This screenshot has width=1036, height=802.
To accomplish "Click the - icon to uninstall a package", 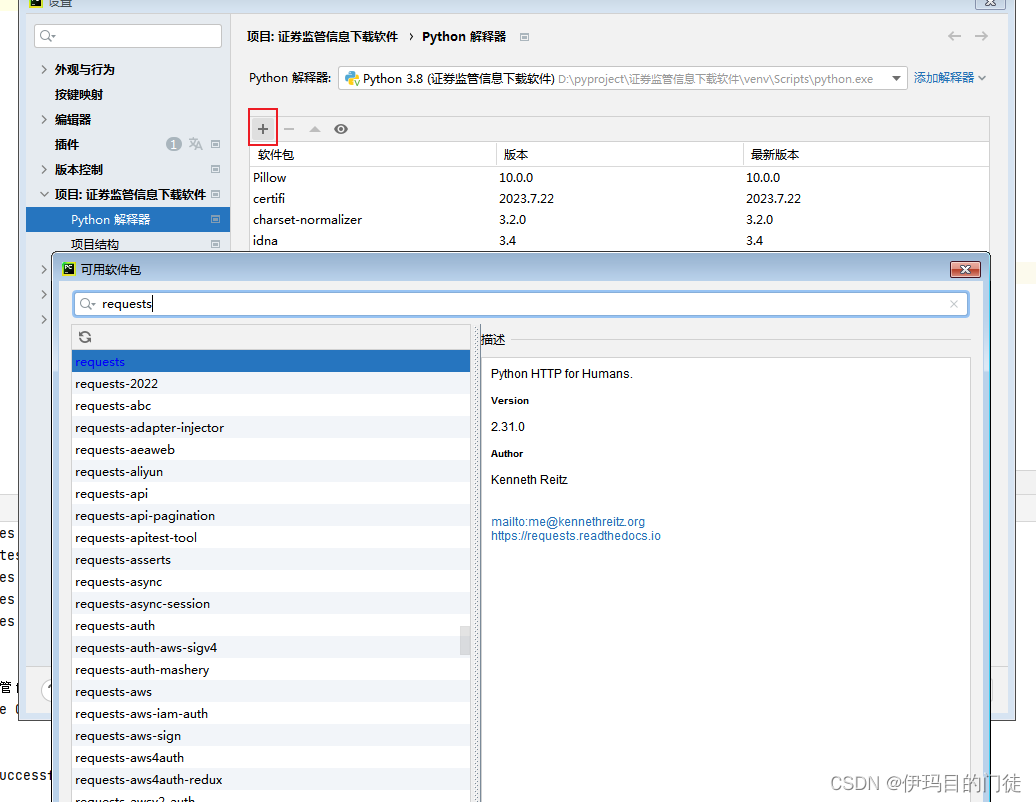I will (x=287, y=127).
